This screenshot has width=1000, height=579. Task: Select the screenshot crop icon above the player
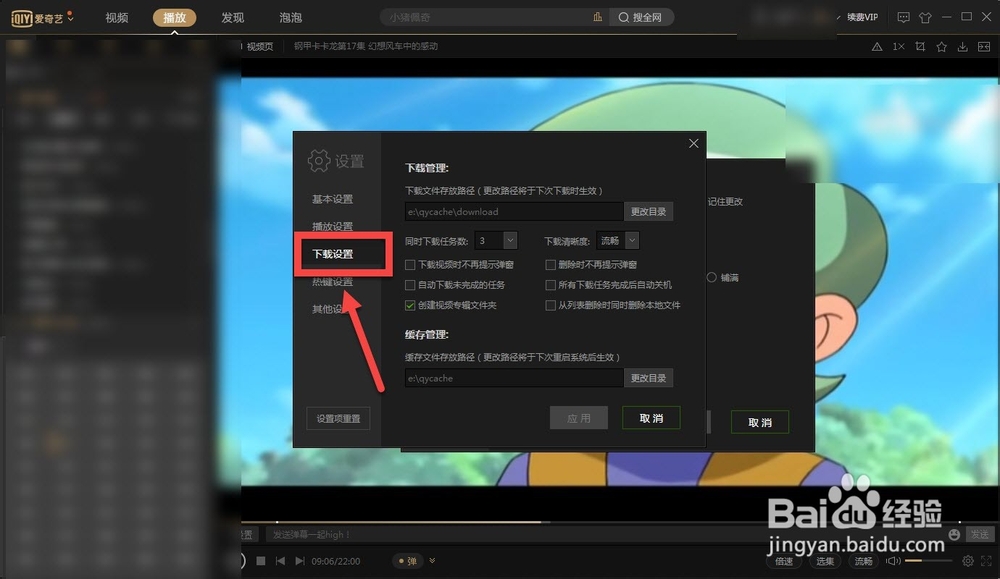tap(920, 47)
